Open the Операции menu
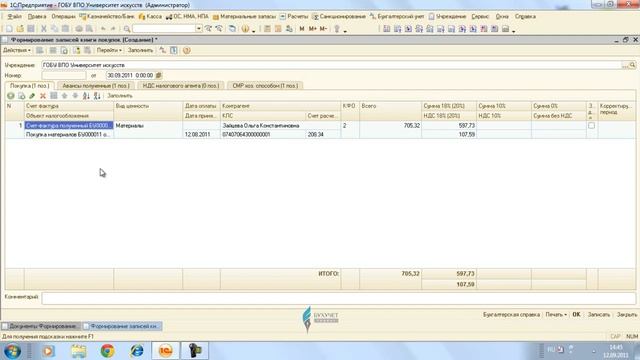This screenshot has width=640, height=360. click(x=63, y=17)
